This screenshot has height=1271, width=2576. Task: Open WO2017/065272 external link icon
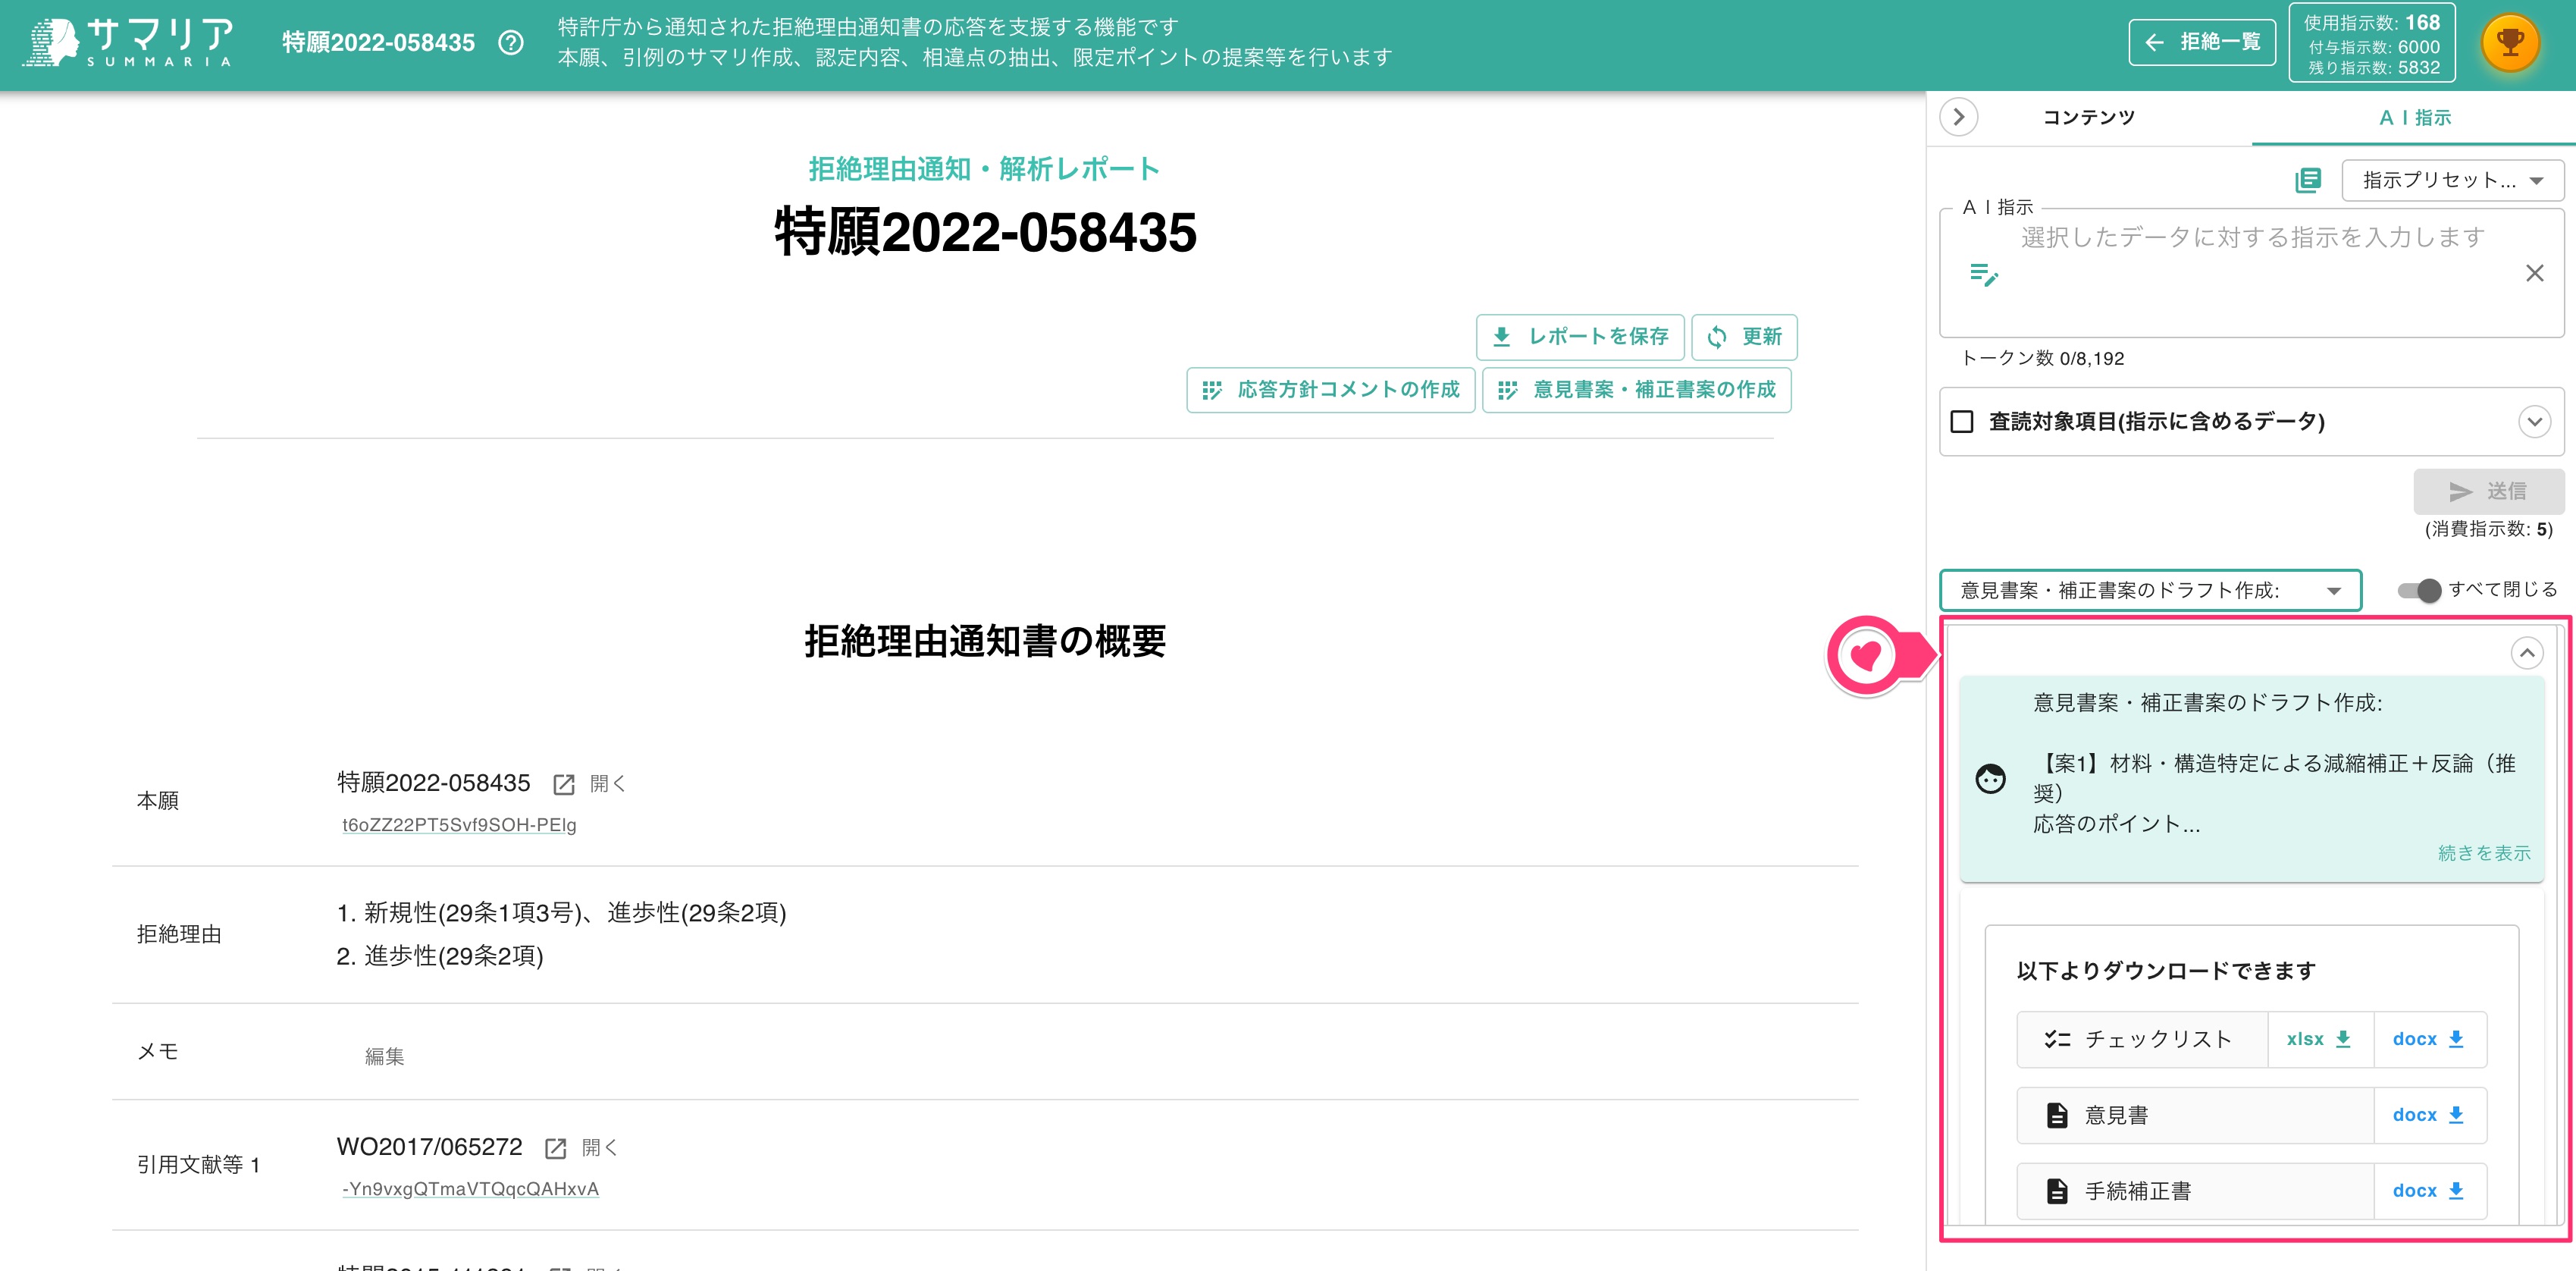(x=556, y=1149)
